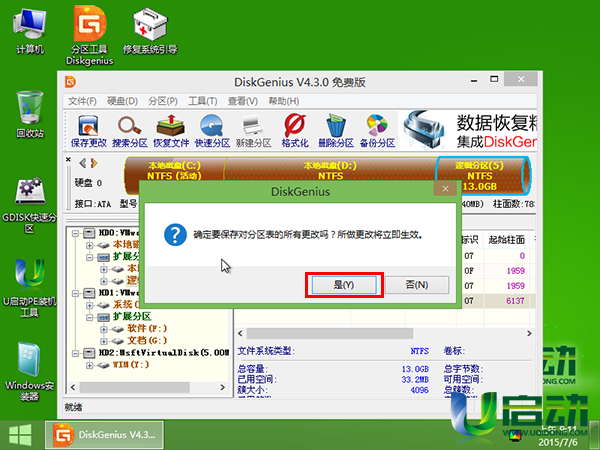Click the Format (格式化) toolbar icon
The width and height of the screenshot is (600, 450).
pos(295,131)
